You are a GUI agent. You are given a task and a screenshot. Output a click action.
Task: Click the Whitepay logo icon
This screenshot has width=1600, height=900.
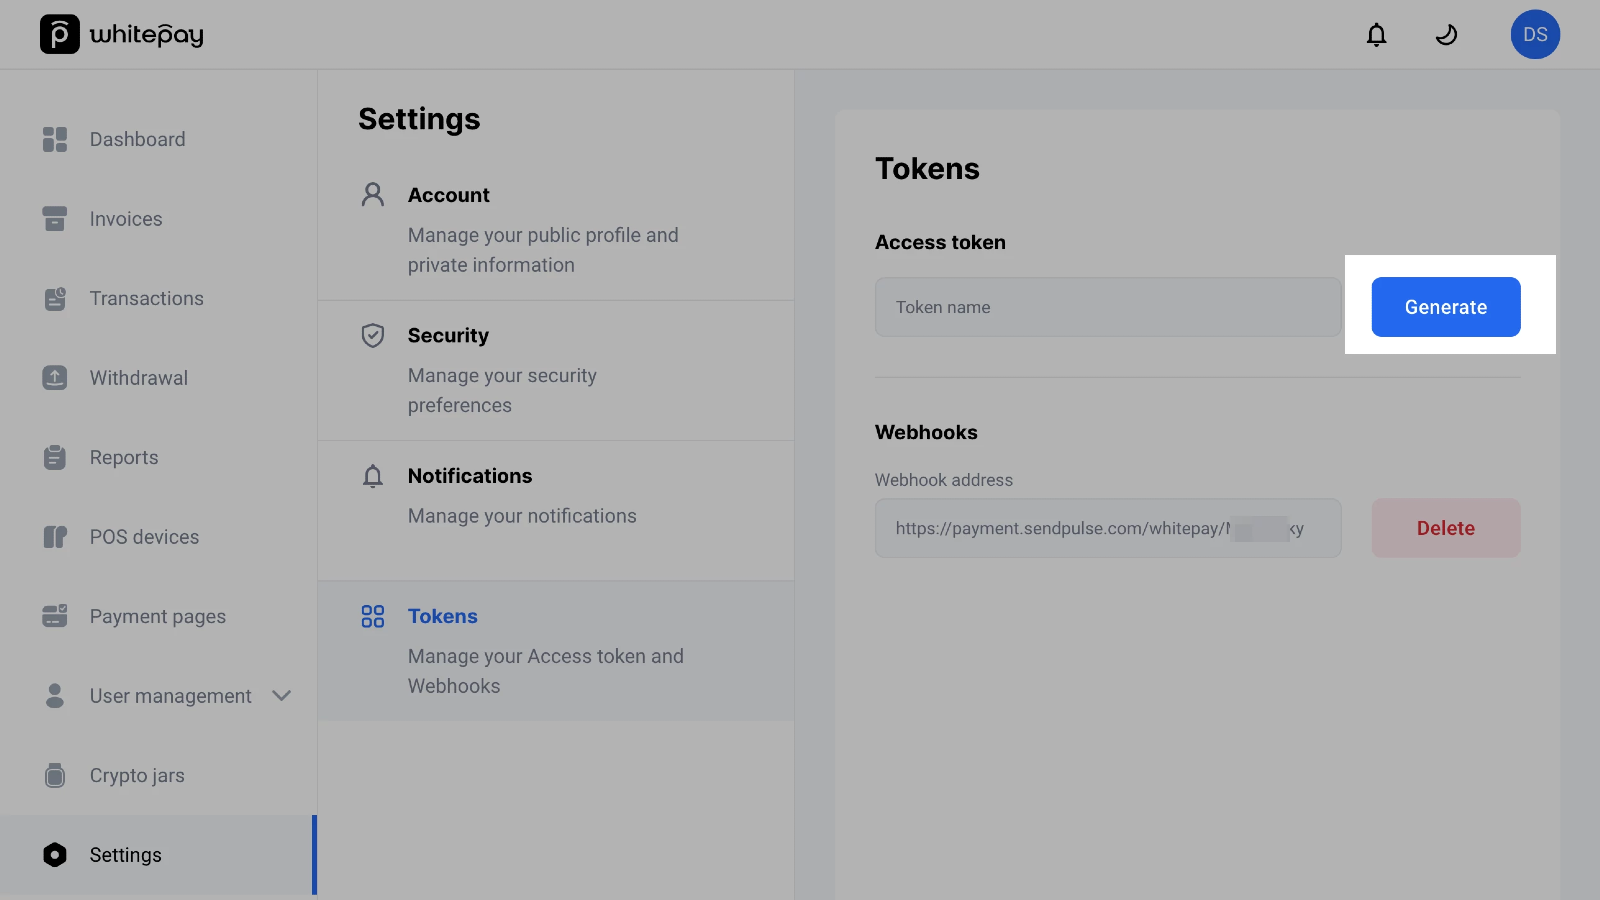[x=59, y=35]
